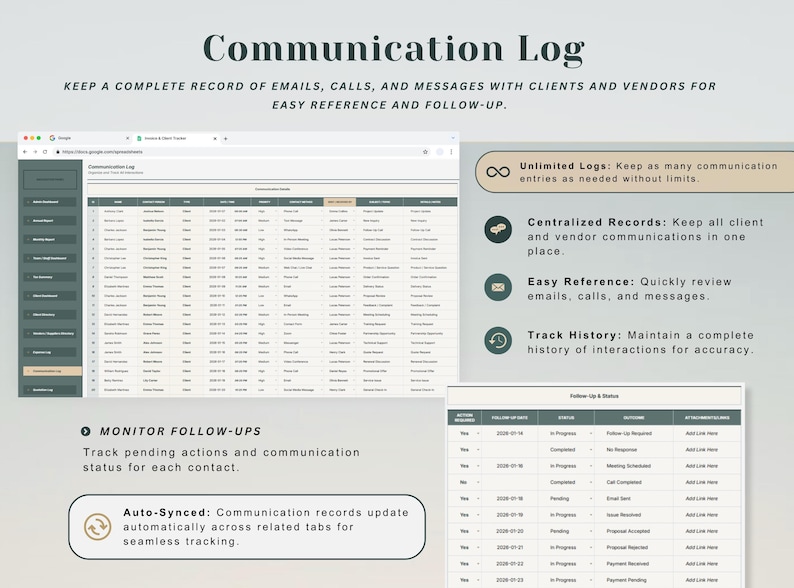Click Add Link Here in Payment Received row
This screenshot has height=588, width=794.
tap(701, 563)
